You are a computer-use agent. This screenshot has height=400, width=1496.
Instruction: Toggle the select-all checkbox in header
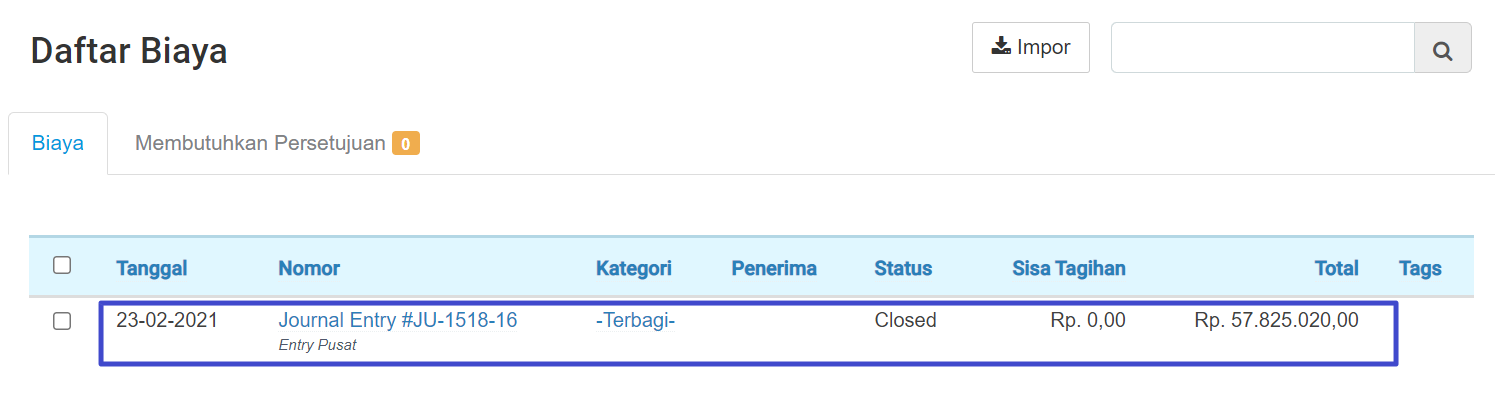coord(62,266)
